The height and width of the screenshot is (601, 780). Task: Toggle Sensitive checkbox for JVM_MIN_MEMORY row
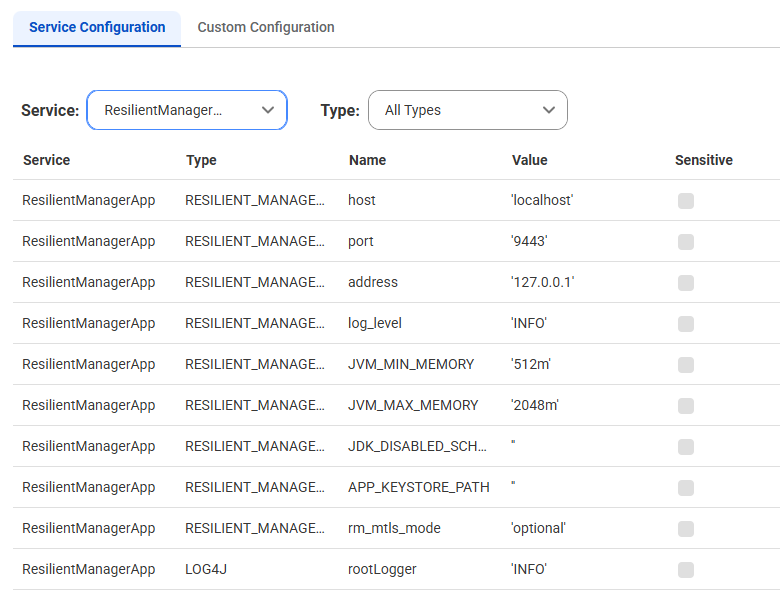[685, 365]
